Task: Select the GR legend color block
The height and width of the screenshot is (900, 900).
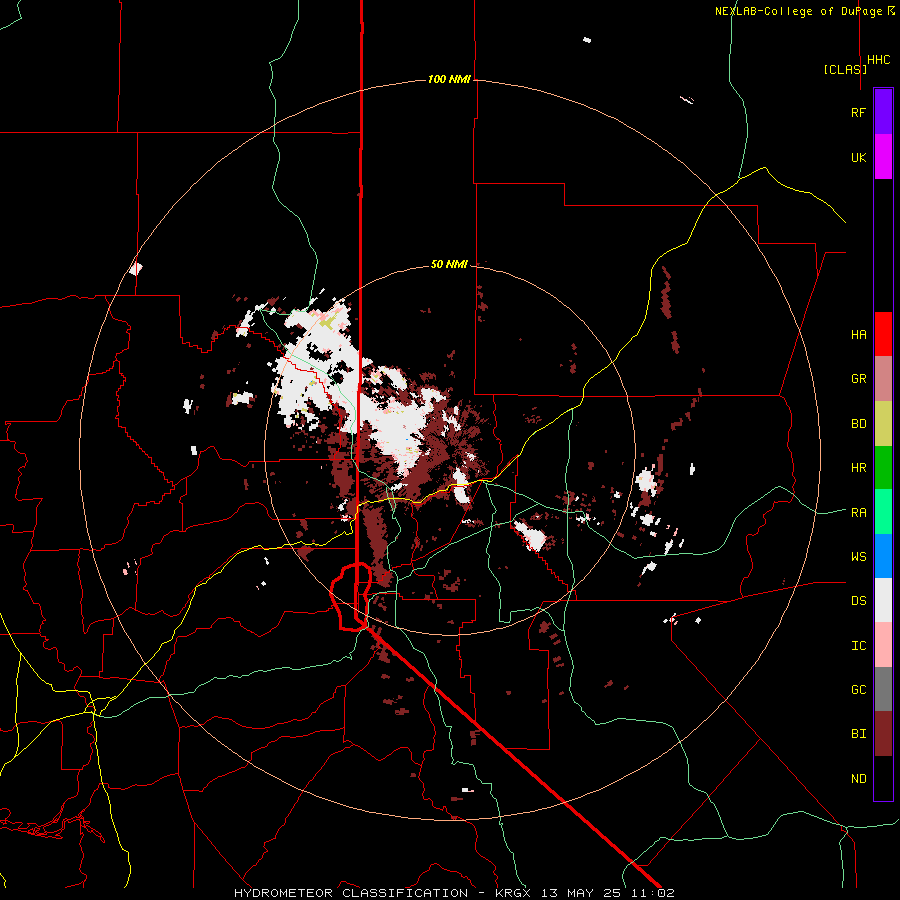Action: (x=883, y=379)
